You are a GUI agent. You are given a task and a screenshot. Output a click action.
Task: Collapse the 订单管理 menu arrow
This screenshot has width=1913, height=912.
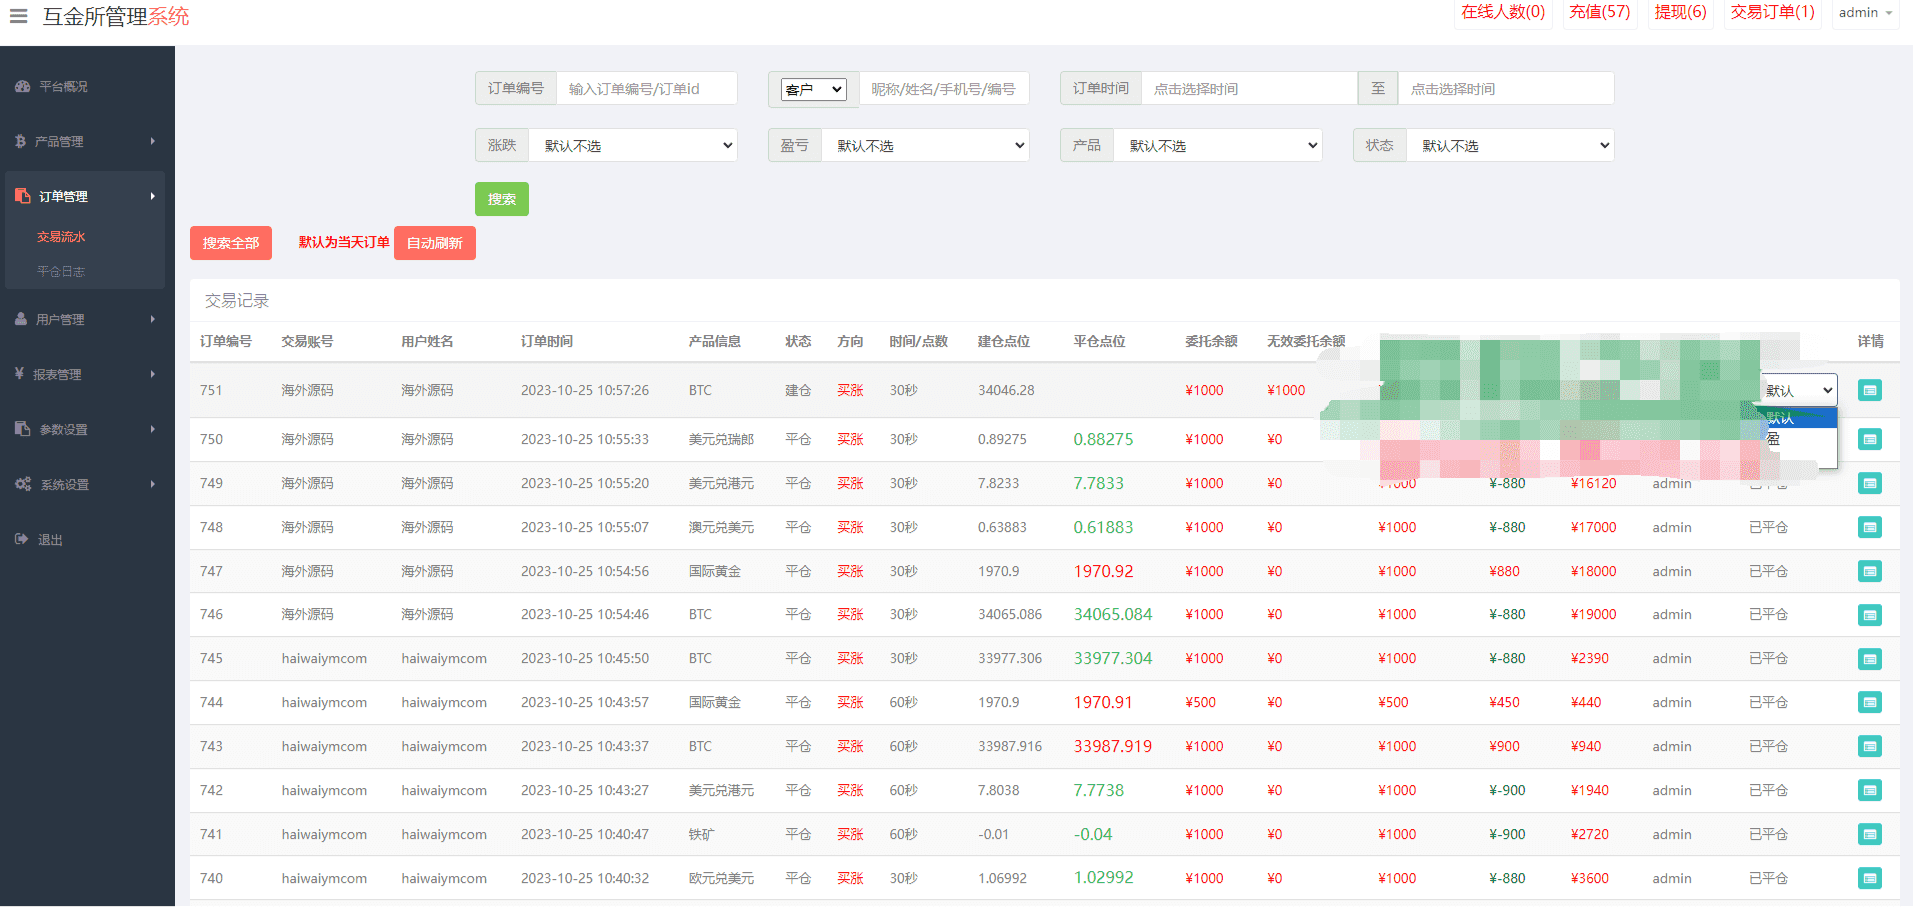point(153,196)
